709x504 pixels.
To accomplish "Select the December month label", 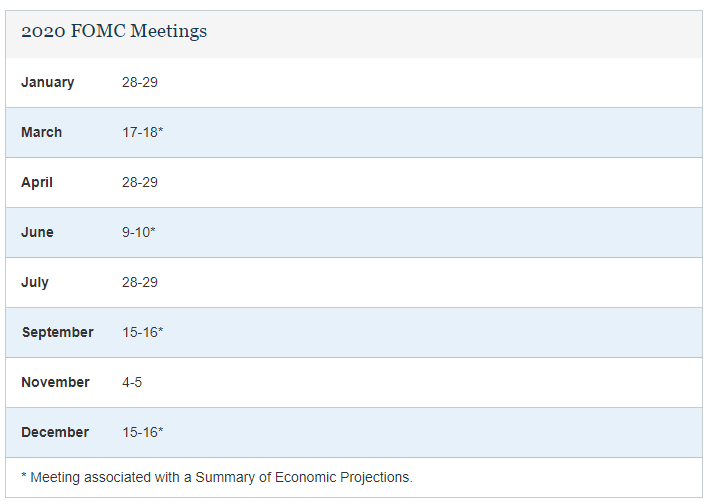I will coord(55,432).
